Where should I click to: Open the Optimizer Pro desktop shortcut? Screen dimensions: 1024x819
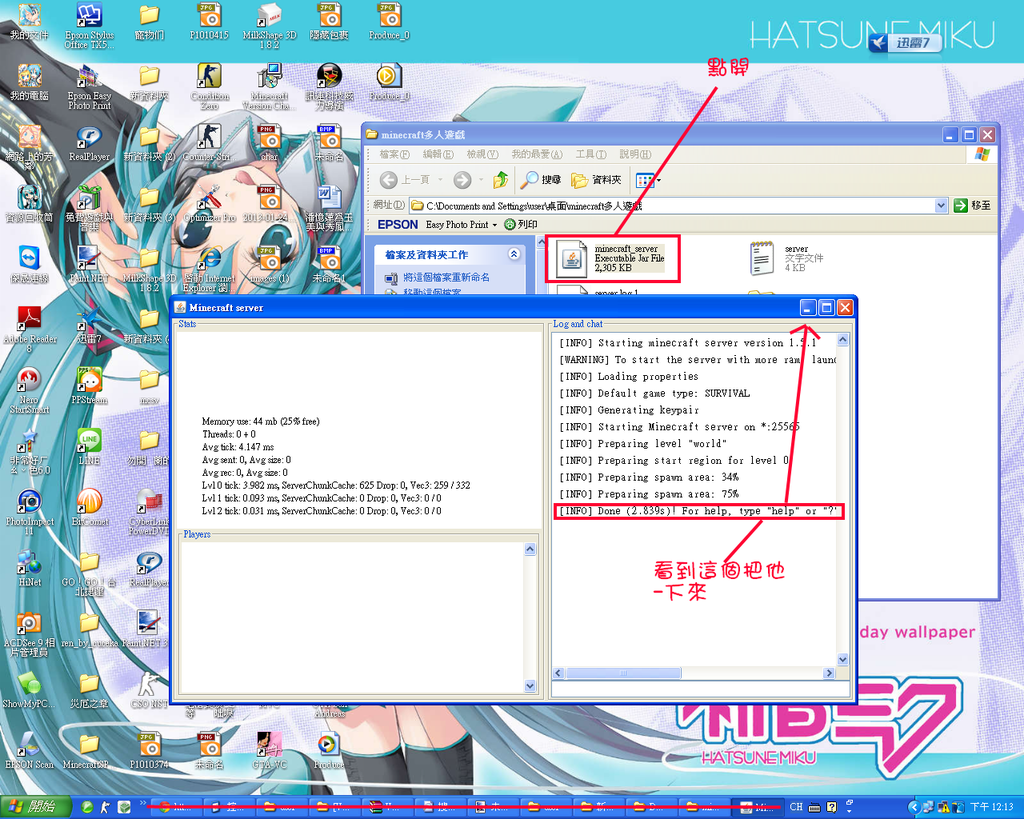pyautogui.click(x=210, y=204)
